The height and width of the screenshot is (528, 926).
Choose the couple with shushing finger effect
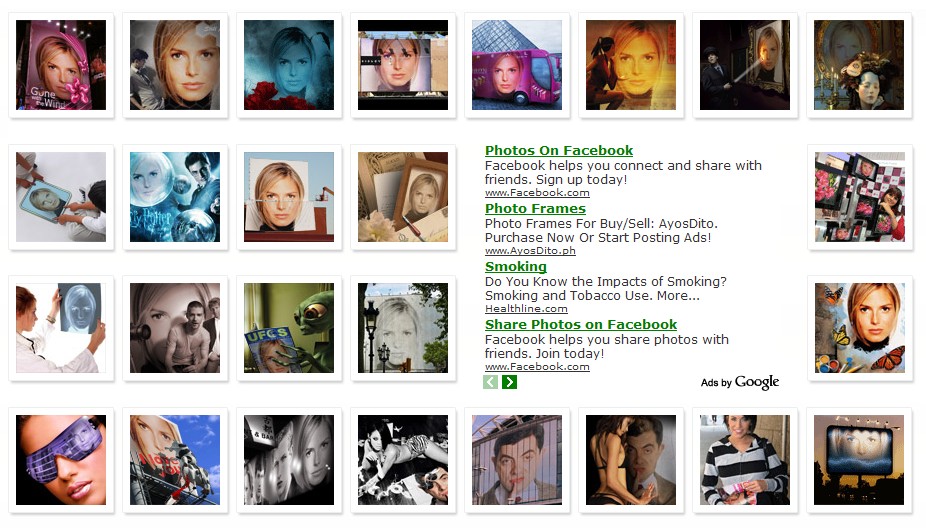(x=631, y=459)
